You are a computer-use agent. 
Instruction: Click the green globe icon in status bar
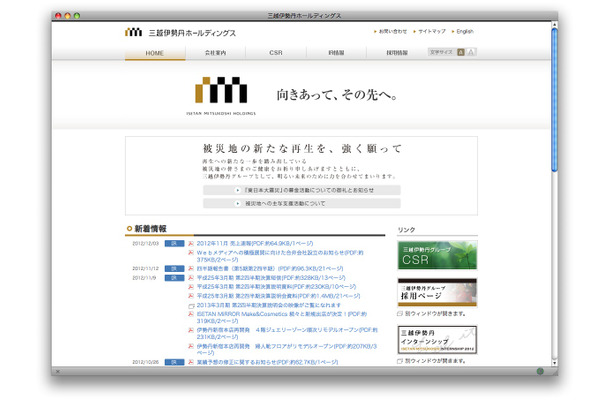pyautogui.click(x=540, y=371)
